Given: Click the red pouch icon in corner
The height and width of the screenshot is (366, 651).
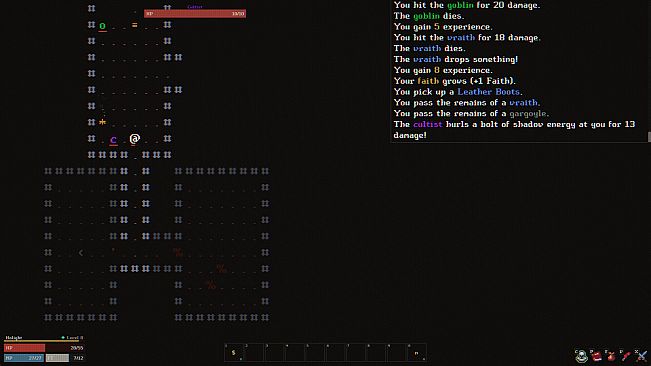Looking at the screenshot, I should pyautogui.click(x=611, y=356).
